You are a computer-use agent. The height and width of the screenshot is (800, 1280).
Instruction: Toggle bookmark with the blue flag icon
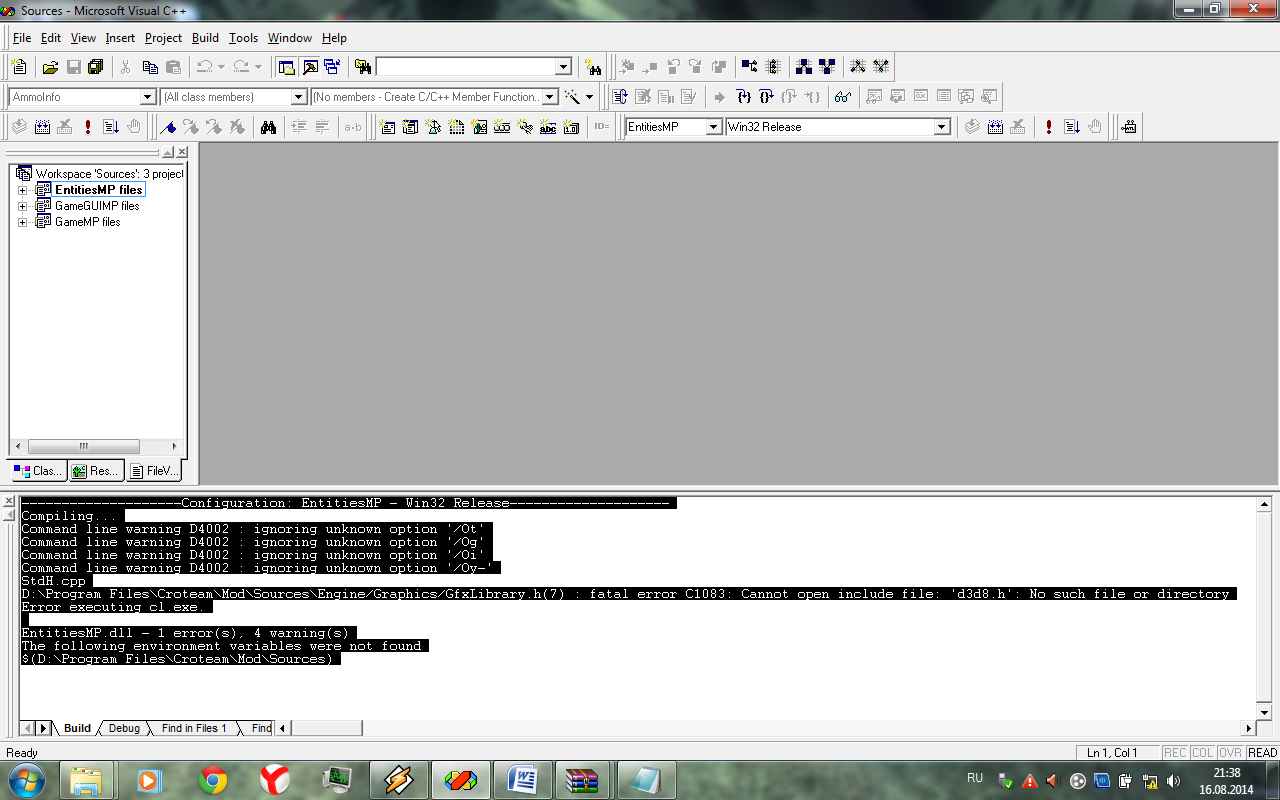168,127
